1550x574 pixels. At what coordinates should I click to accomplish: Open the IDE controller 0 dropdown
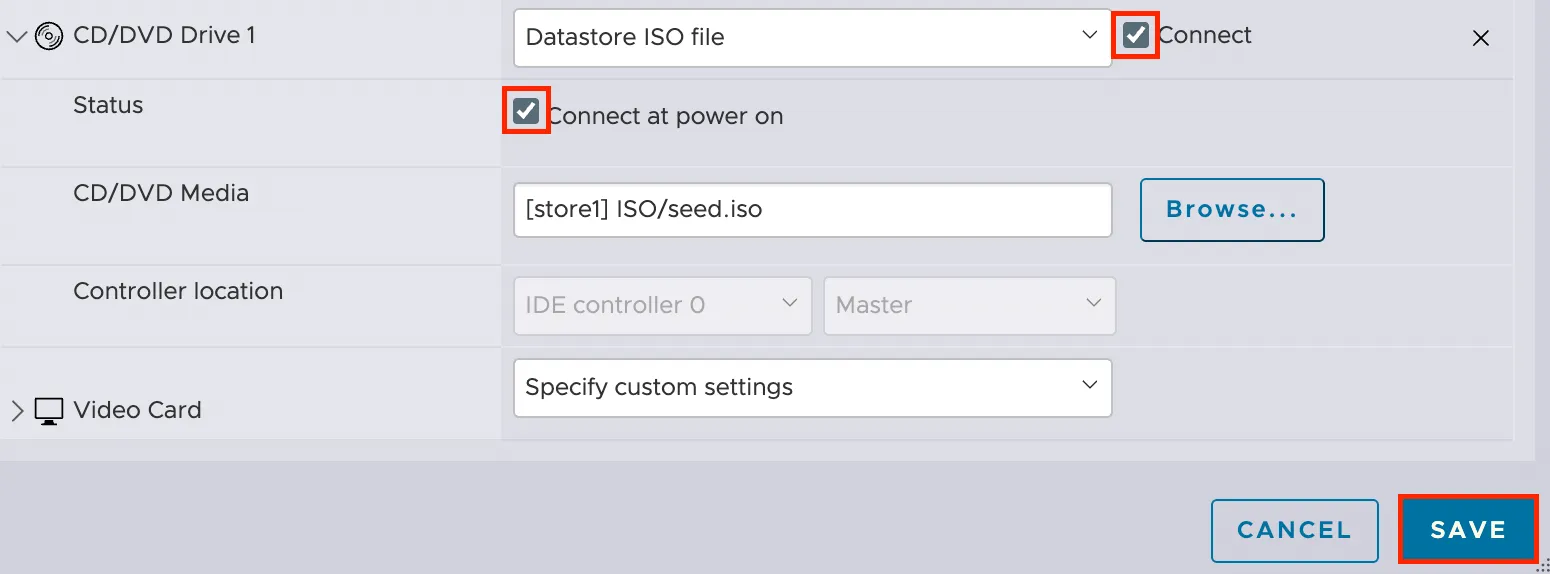pos(662,305)
